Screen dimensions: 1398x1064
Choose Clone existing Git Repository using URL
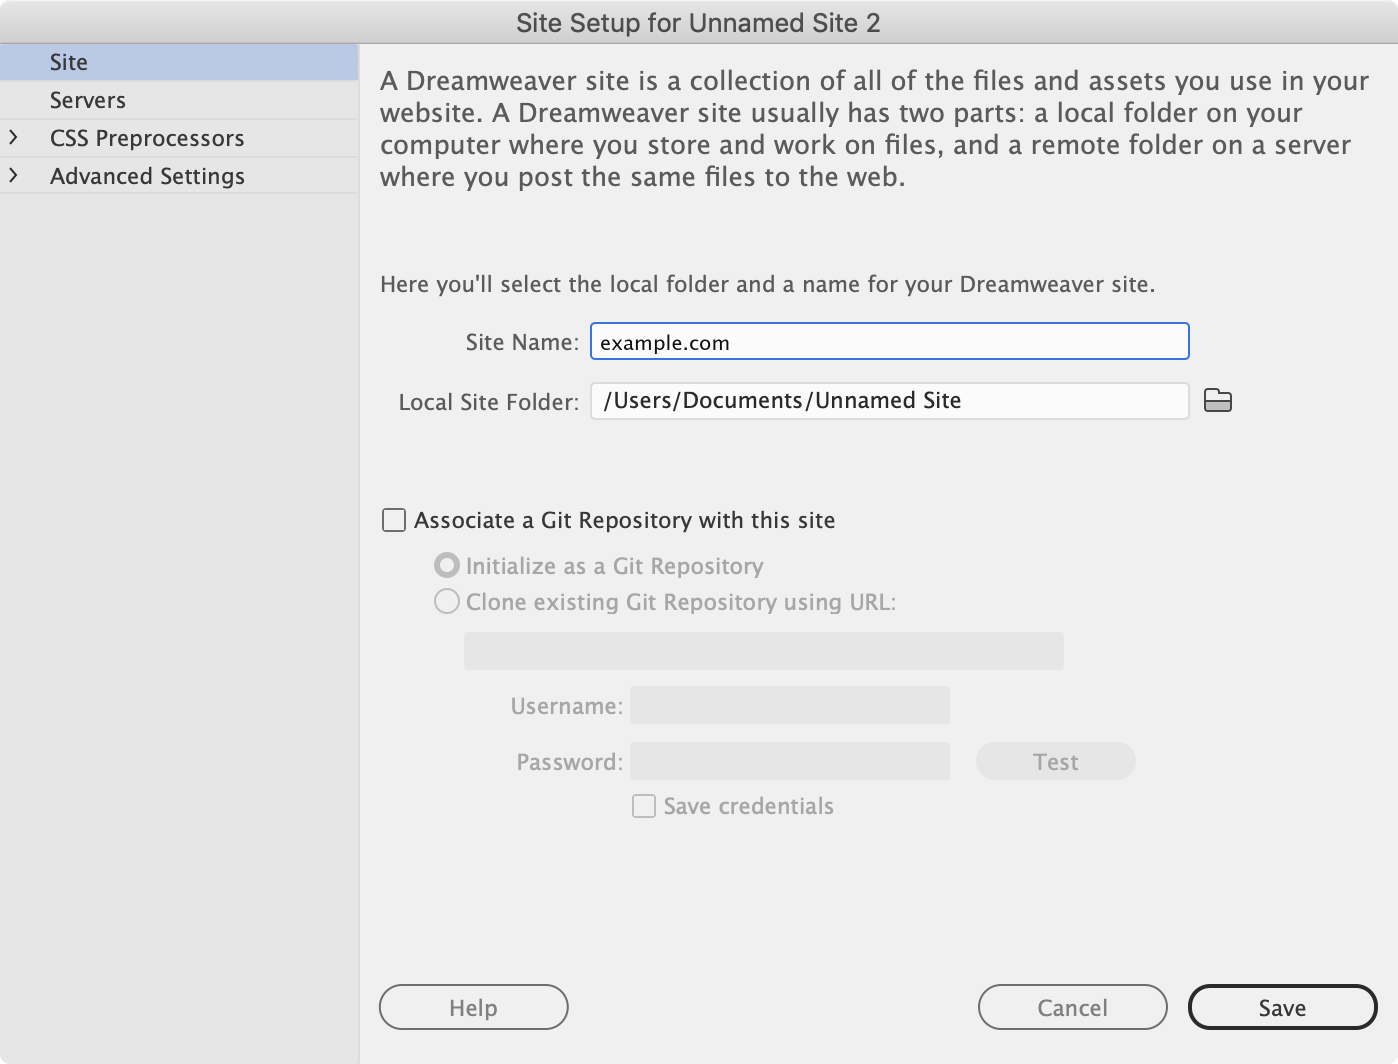pyautogui.click(x=446, y=602)
